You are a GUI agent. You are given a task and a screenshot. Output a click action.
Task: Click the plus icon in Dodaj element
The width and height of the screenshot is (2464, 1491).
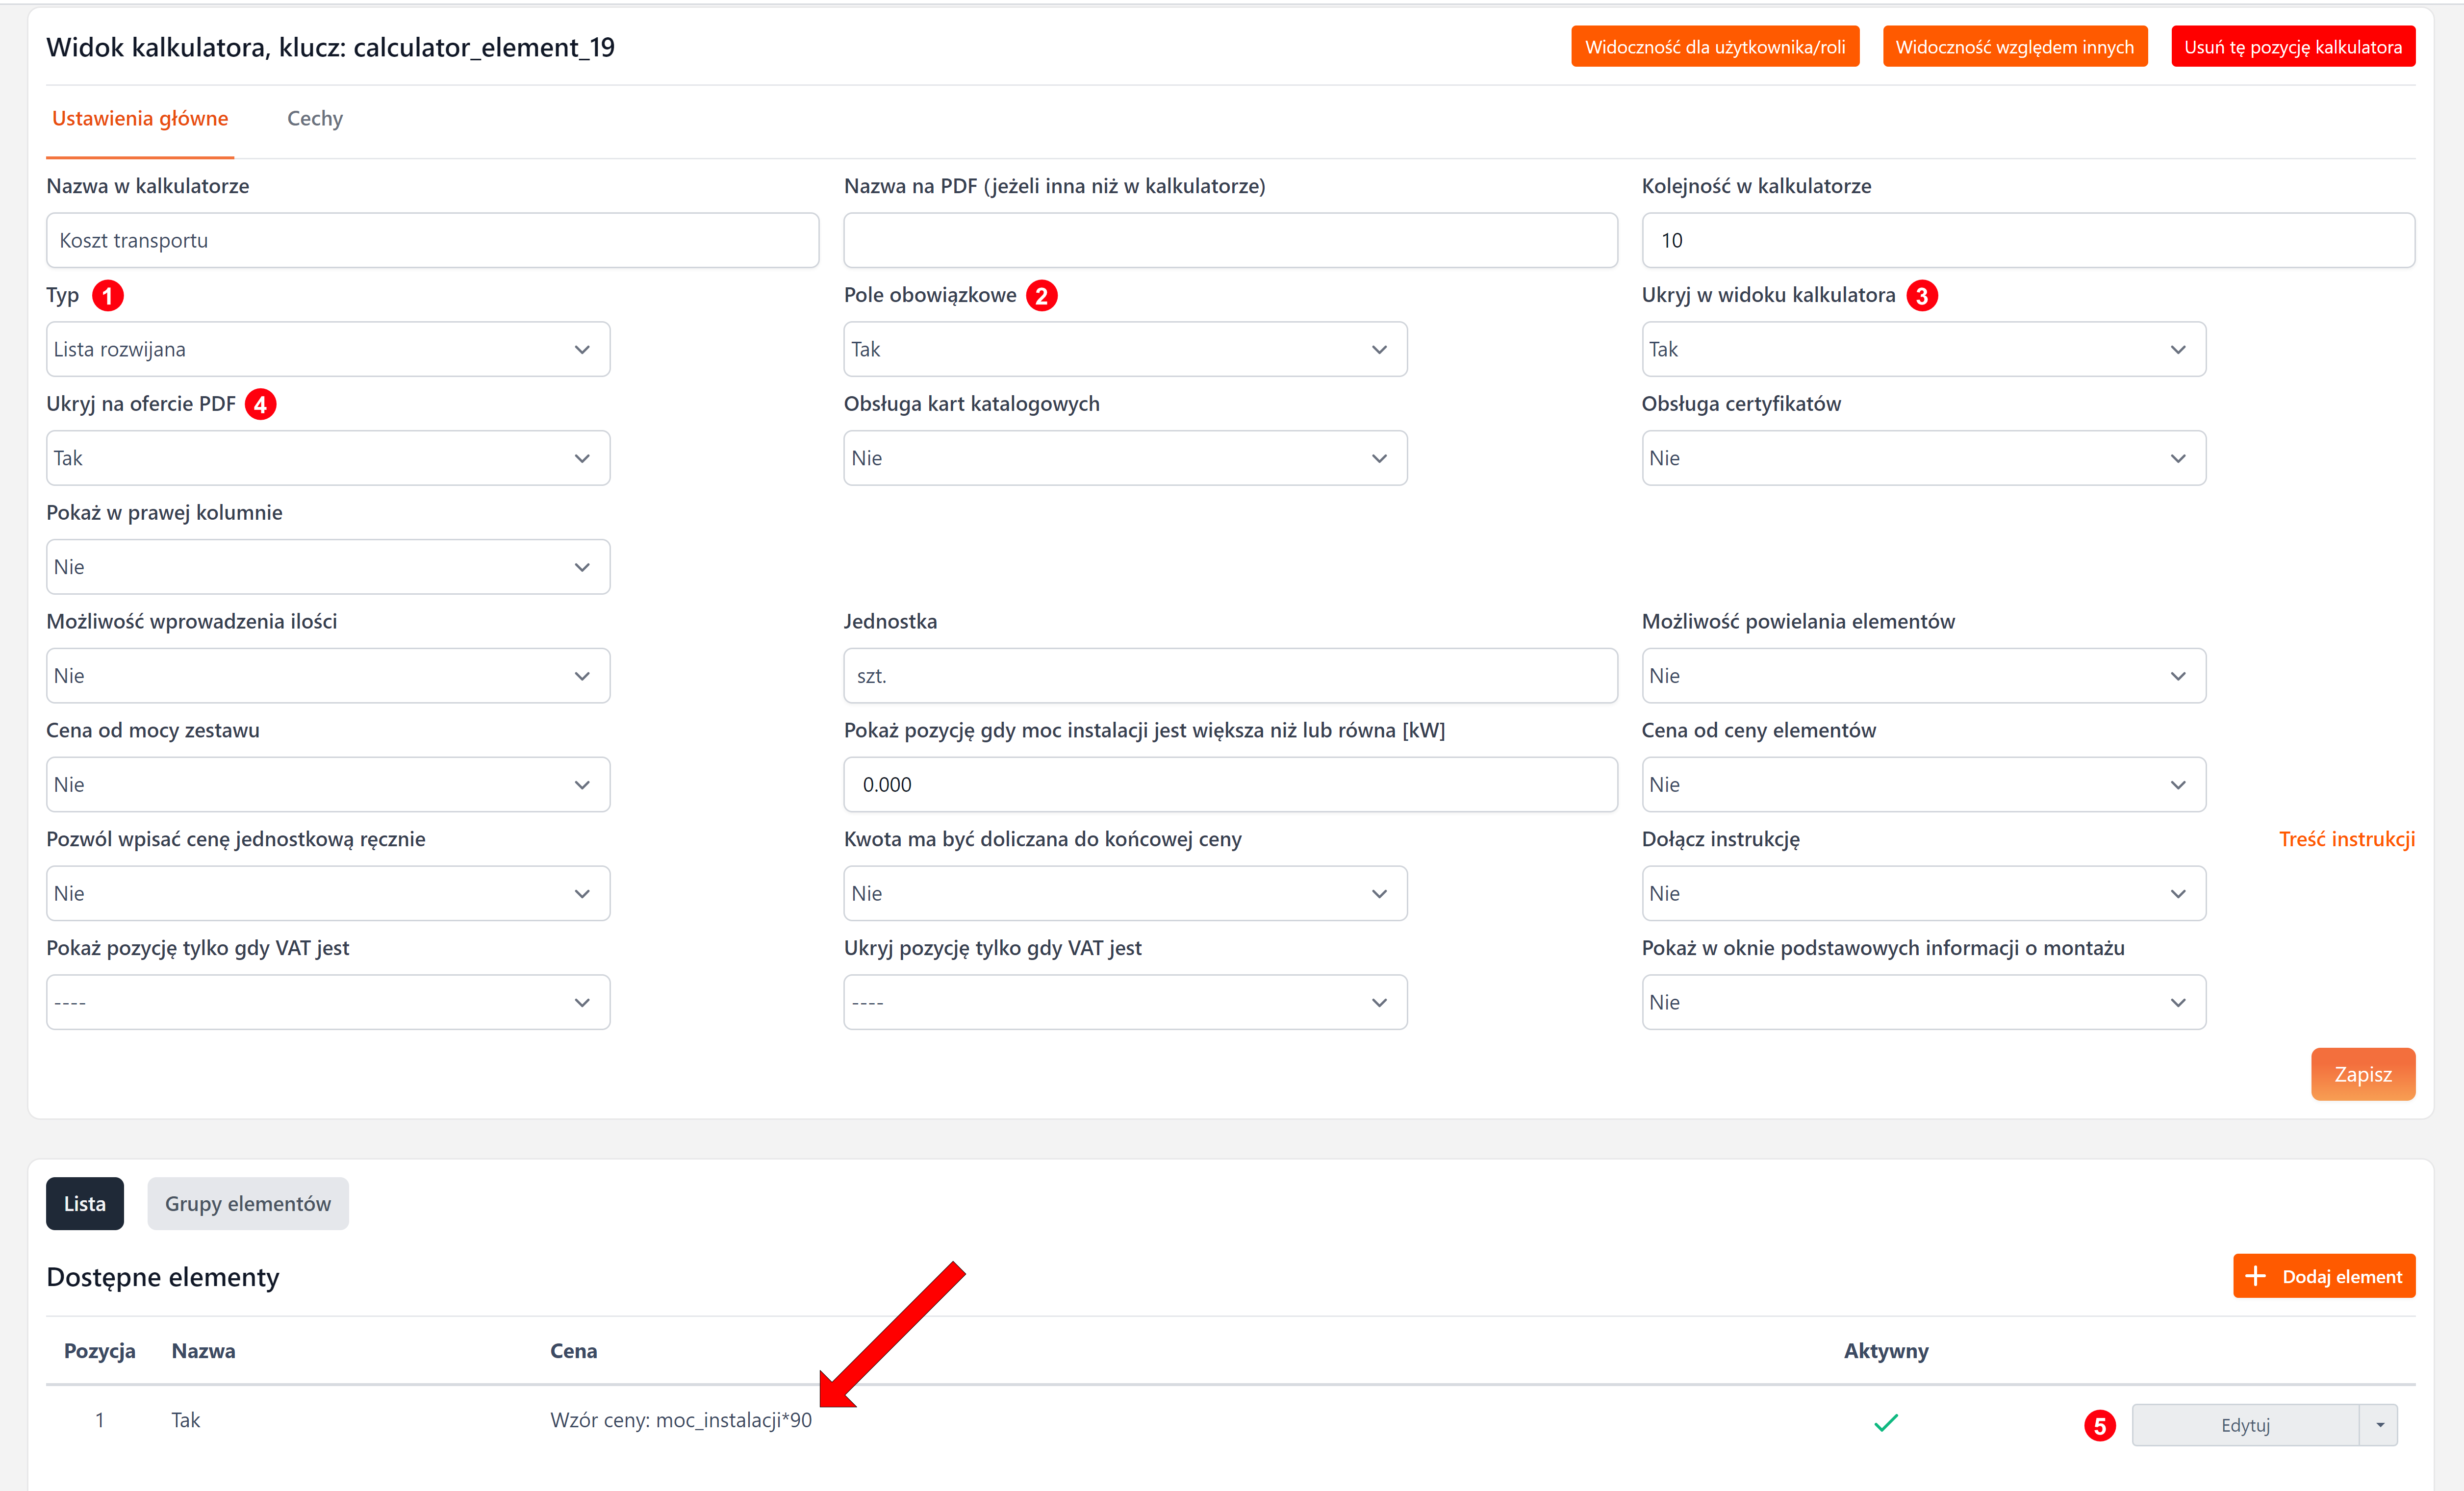2255,1276
